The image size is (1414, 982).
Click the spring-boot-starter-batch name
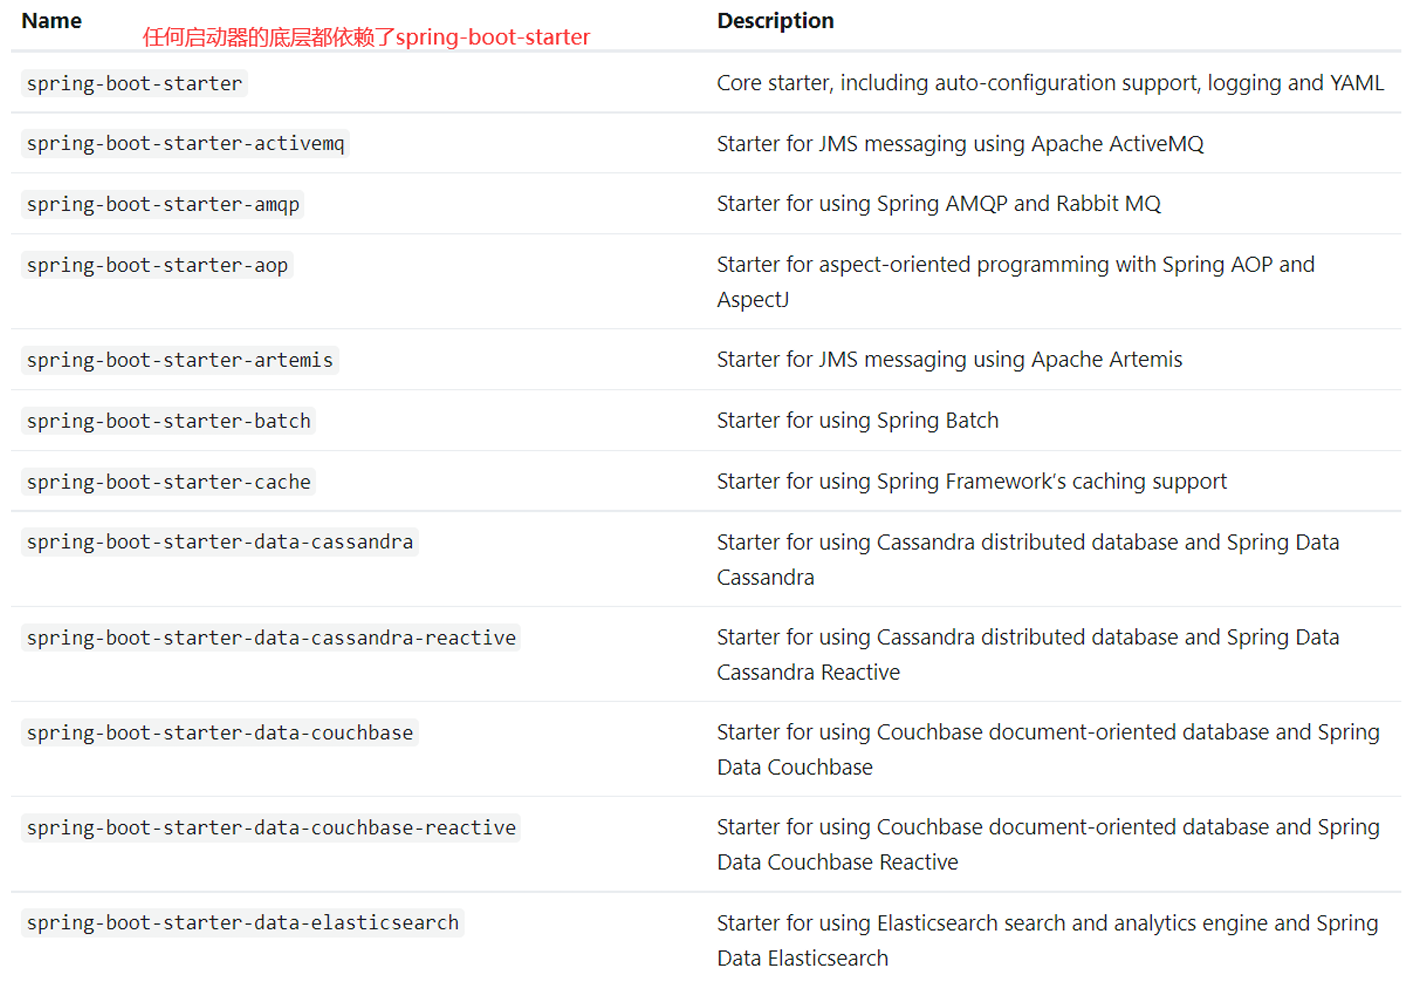pos(168,421)
